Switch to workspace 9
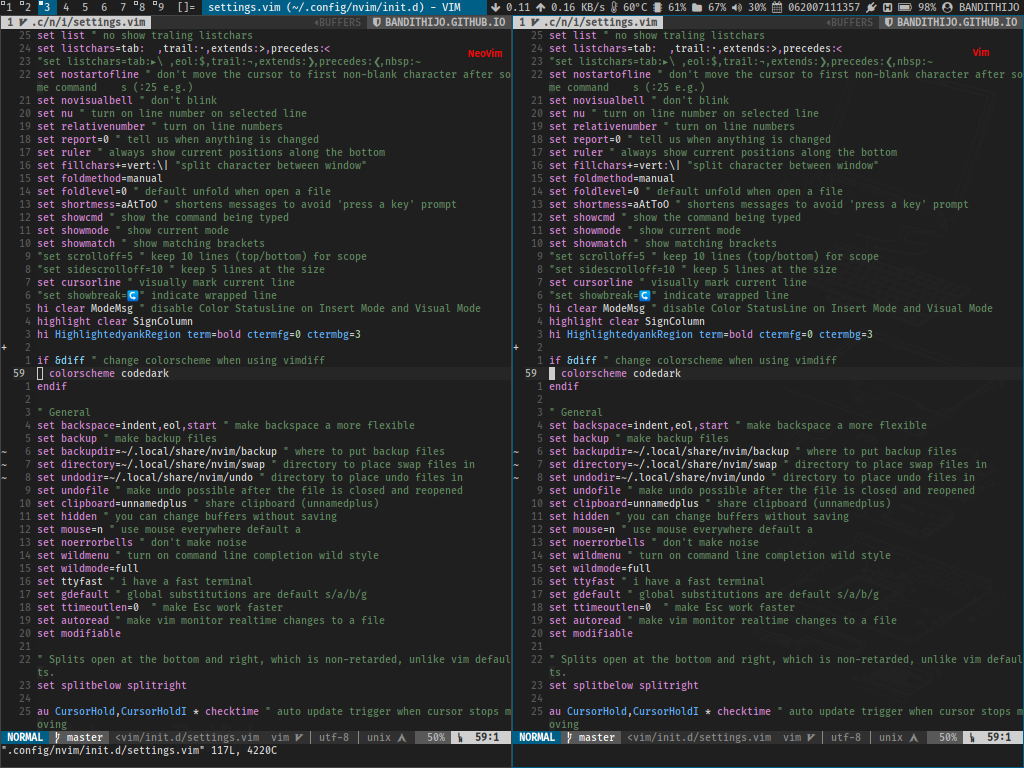This screenshot has height=768, width=1024. click(163, 7)
